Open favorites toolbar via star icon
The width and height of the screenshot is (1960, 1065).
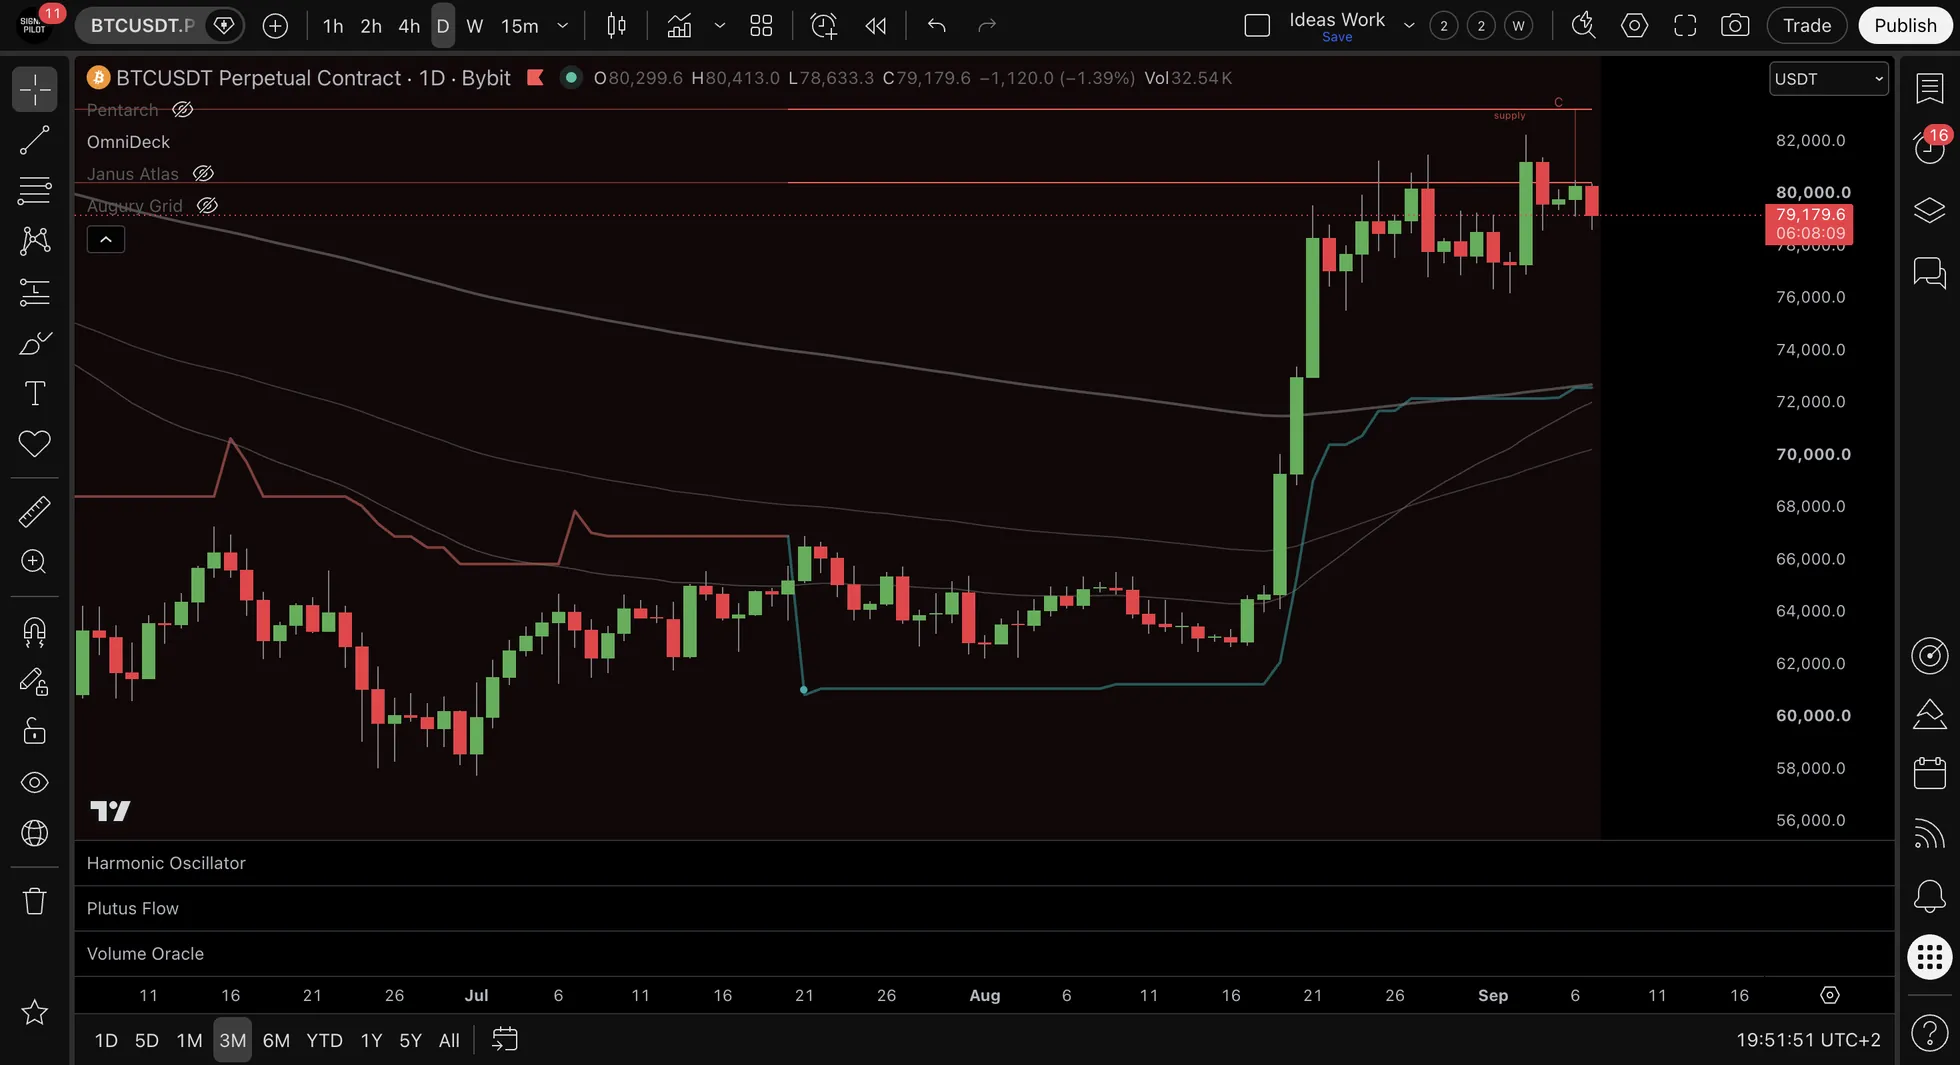34,1012
